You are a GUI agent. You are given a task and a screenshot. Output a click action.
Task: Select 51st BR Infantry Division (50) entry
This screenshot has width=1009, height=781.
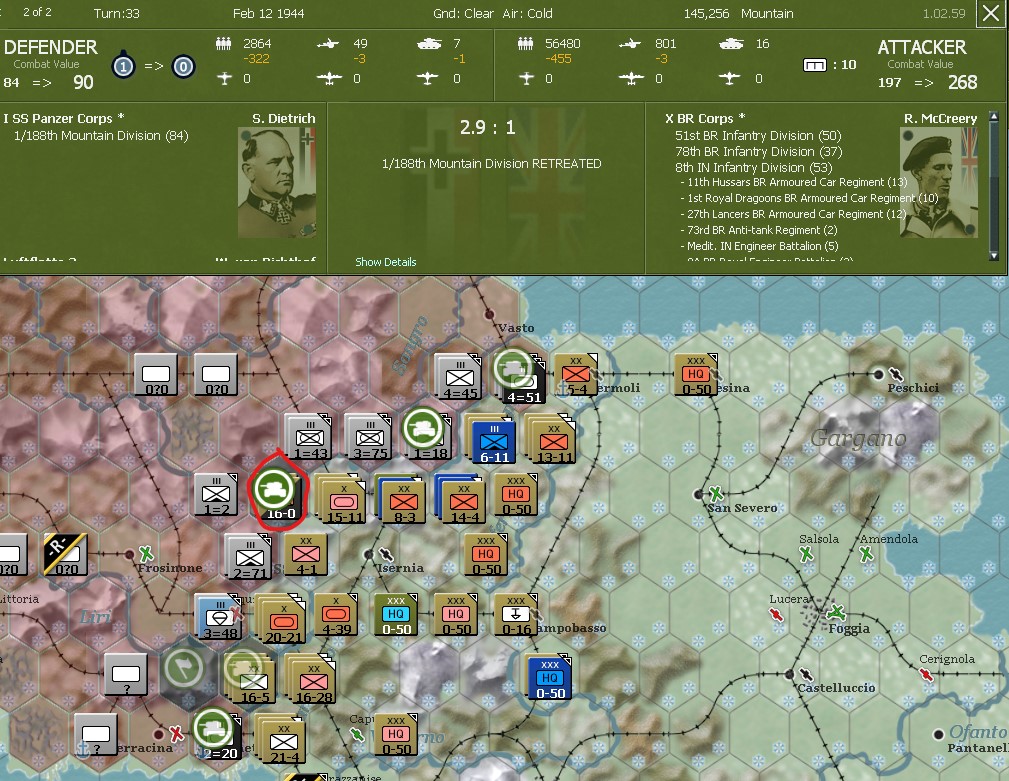click(x=758, y=136)
